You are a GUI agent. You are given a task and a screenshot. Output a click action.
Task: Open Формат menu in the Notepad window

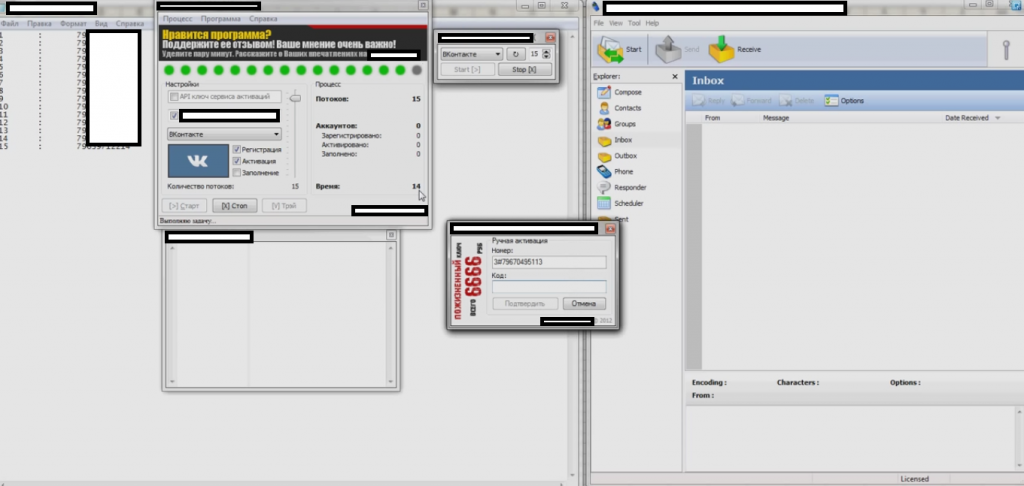[x=73, y=24]
